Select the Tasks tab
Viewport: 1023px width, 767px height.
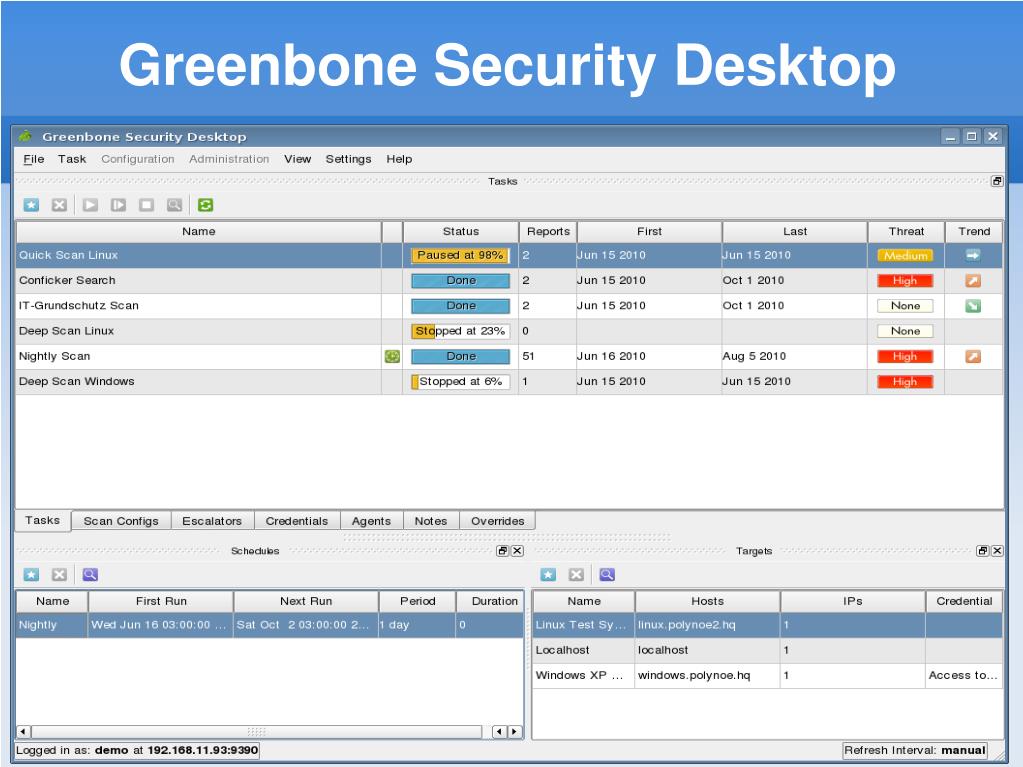(43, 520)
